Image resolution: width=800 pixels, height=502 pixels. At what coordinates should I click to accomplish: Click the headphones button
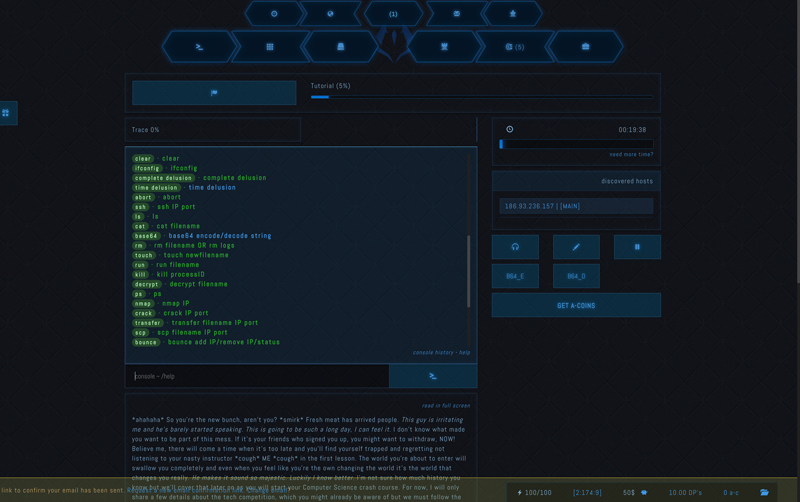click(515, 247)
